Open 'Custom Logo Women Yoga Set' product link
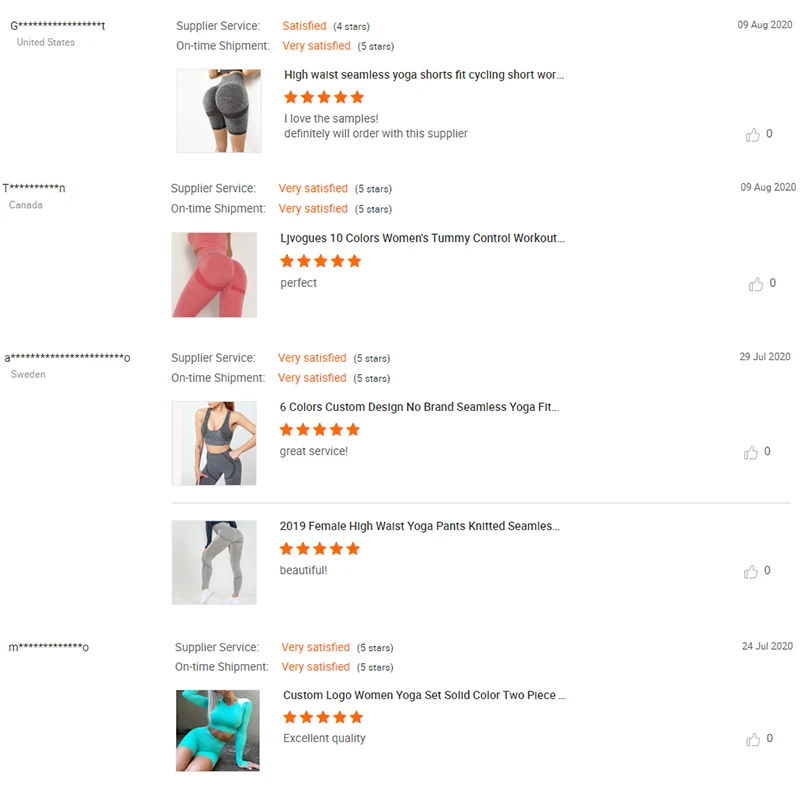Screen dimensions: 800x800 click(424, 695)
